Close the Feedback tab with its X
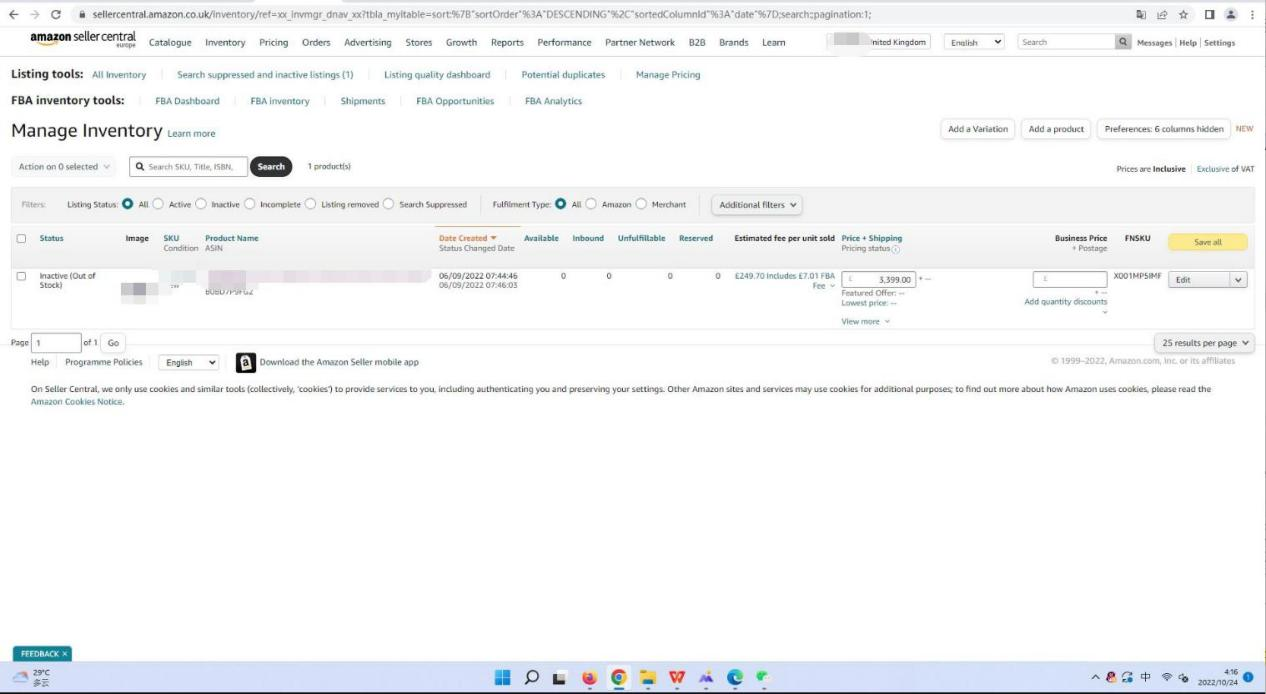This screenshot has width=1266, height=694. tap(65, 654)
